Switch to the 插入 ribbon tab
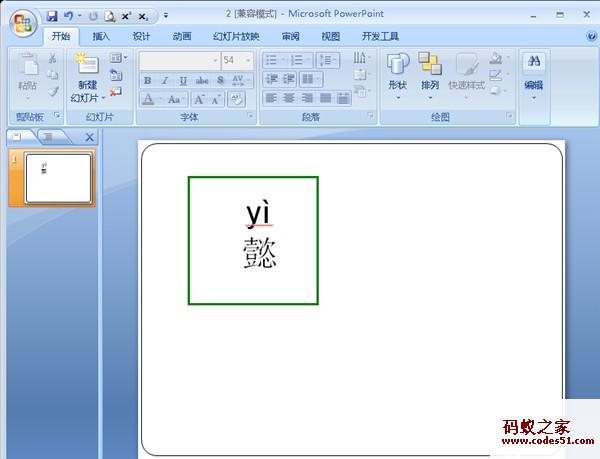 pyautogui.click(x=101, y=36)
